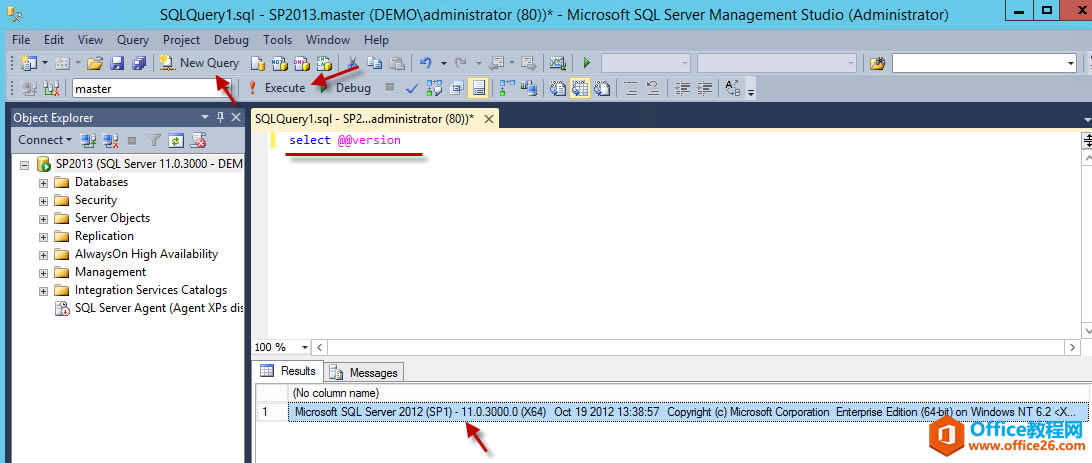Image resolution: width=1092 pixels, height=463 pixels.
Task: Expand the Server Objects folder node
Action: (x=43, y=219)
